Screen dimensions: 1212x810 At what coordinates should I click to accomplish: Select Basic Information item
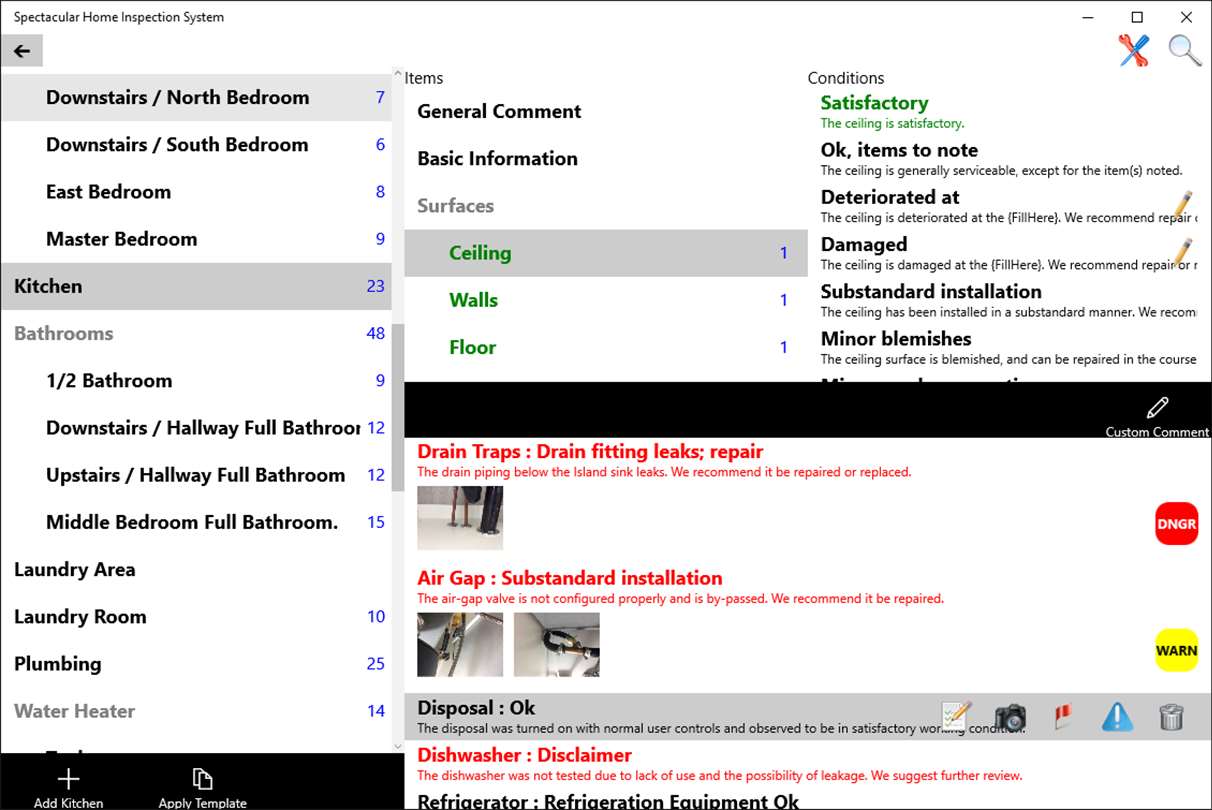pos(605,158)
